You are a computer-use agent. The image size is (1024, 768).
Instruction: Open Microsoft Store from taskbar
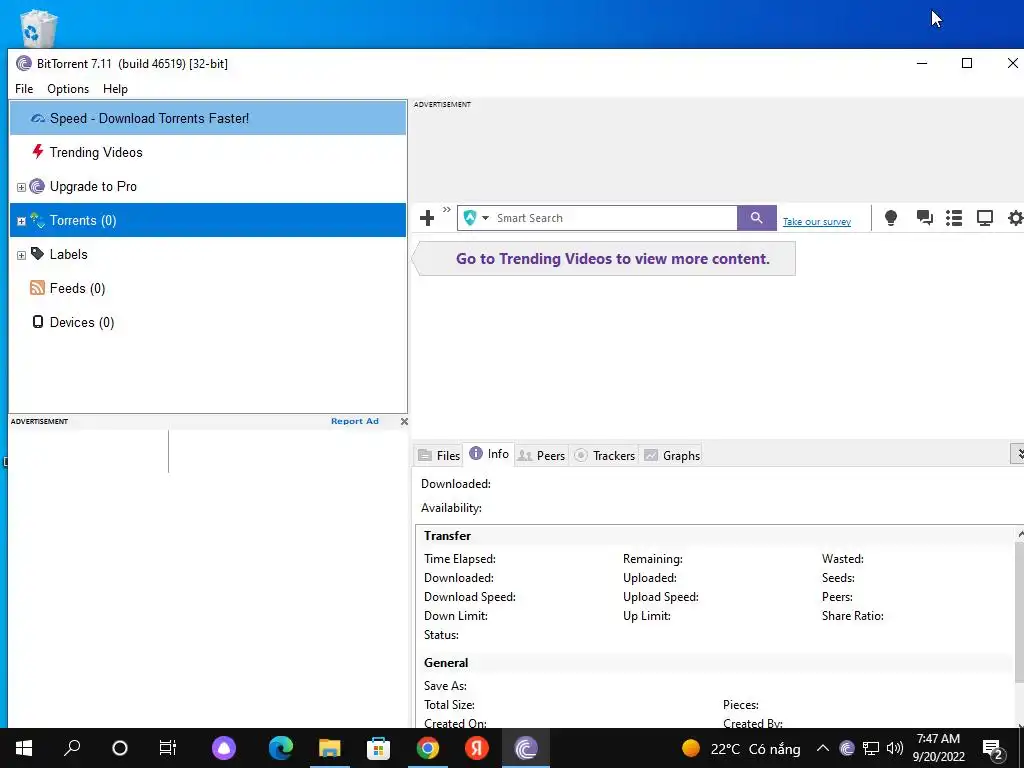point(378,748)
